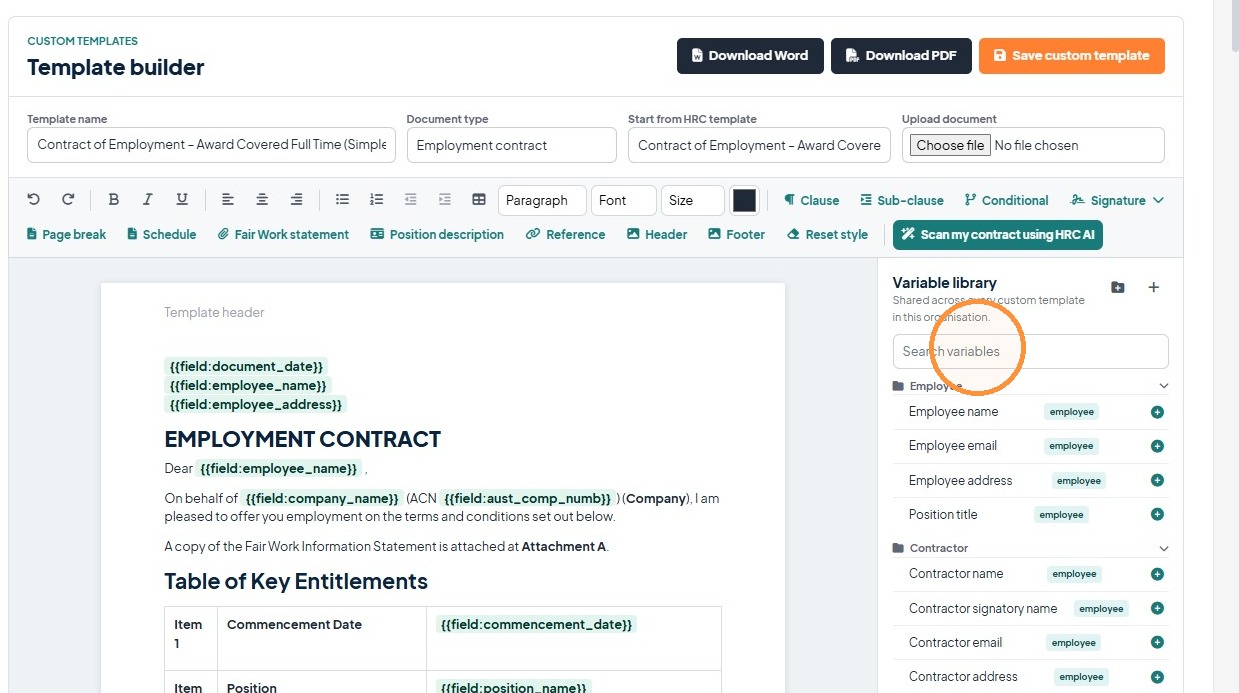Image resolution: width=1239 pixels, height=693 pixels.
Task: Open the Signature dropdown
Action: [1117, 200]
